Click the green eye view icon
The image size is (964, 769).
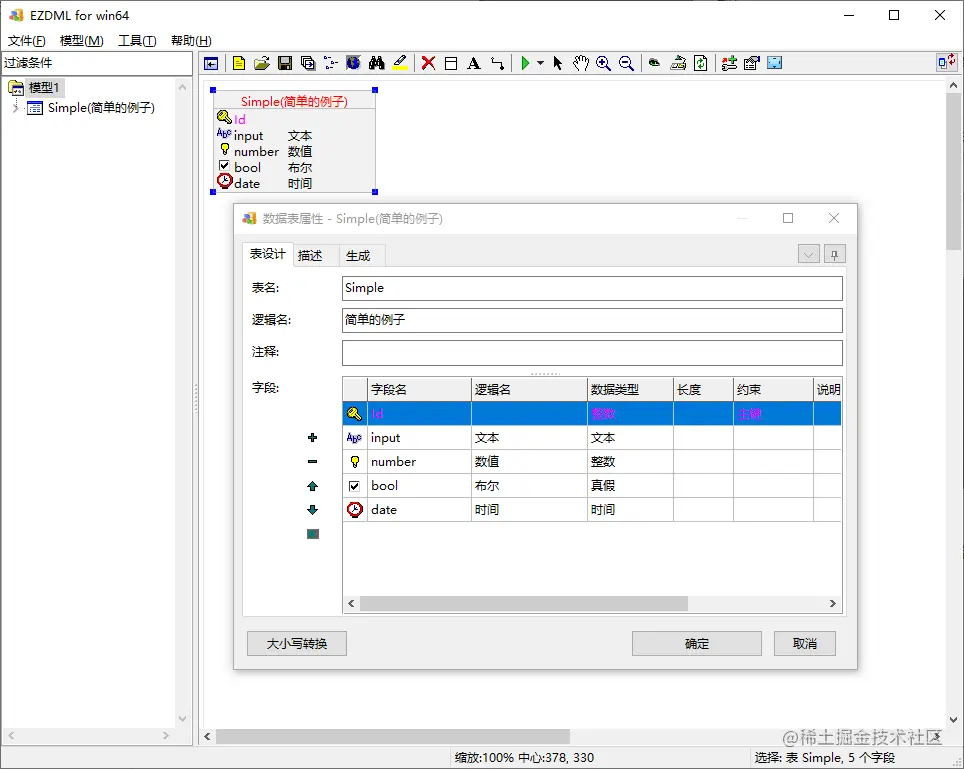pyautogui.click(x=655, y=63)
